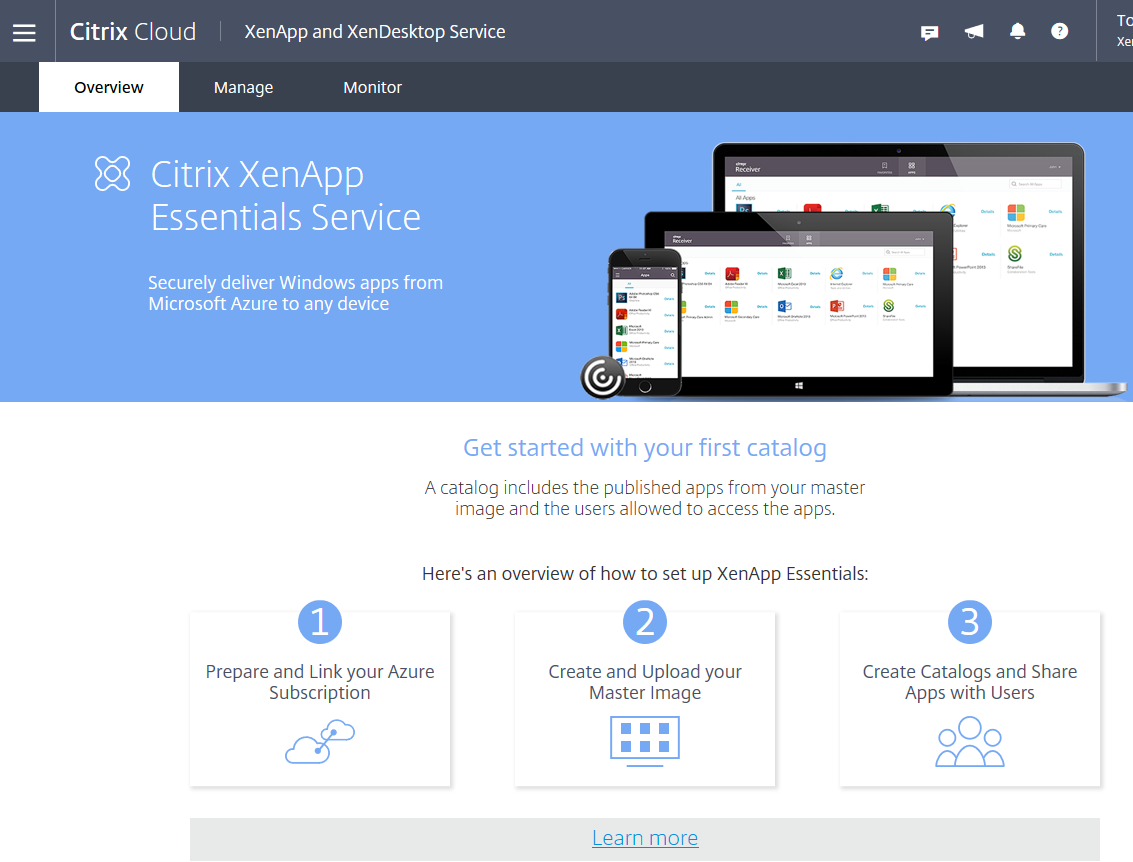Switch to the Manage tab
1133x862 pixels.
pos(243,87)
